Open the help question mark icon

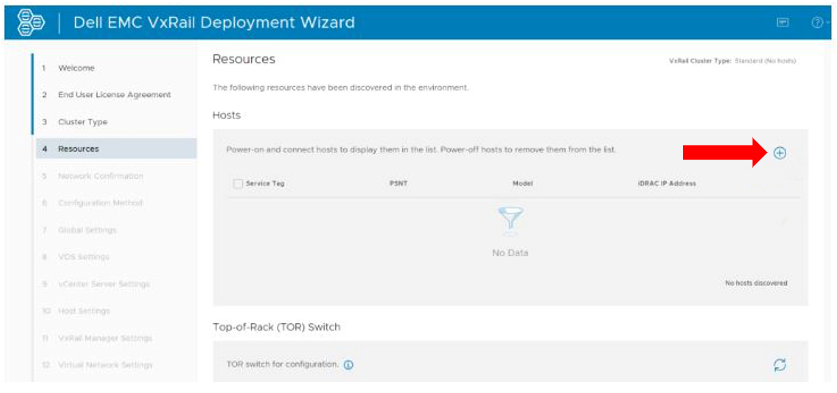[x=817, y=23]
